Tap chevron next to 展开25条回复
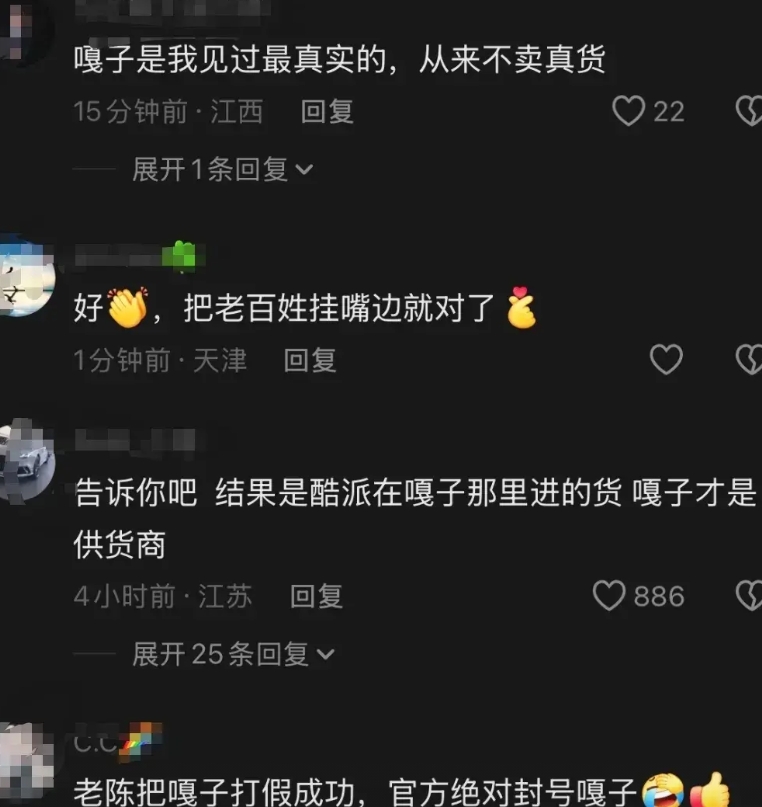 [325, 655]
